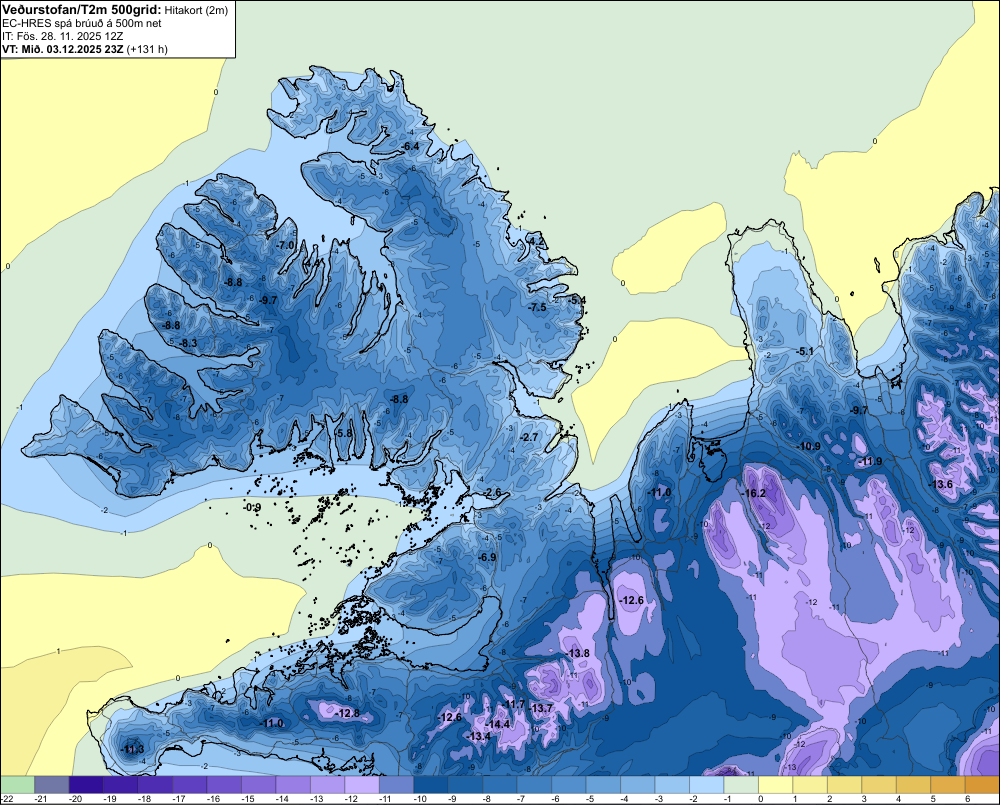Click the legend scale value -14
This screenshot has width=1000, height=805.
coord(283,799)
